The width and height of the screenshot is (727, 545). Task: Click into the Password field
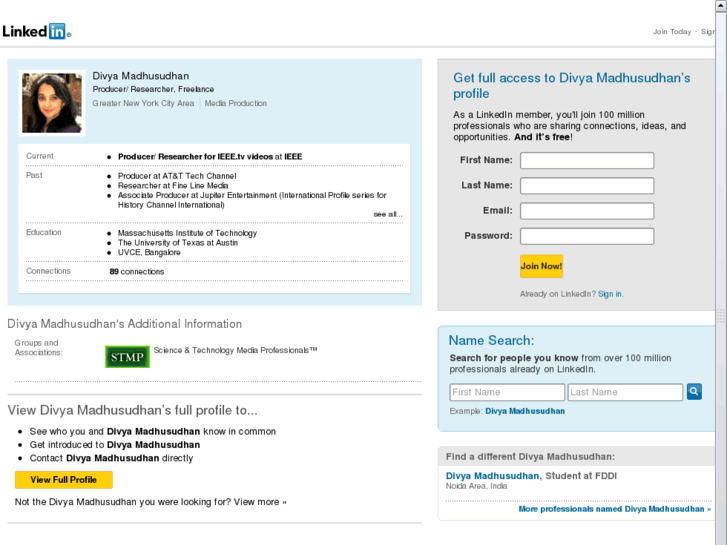(587, 236)
